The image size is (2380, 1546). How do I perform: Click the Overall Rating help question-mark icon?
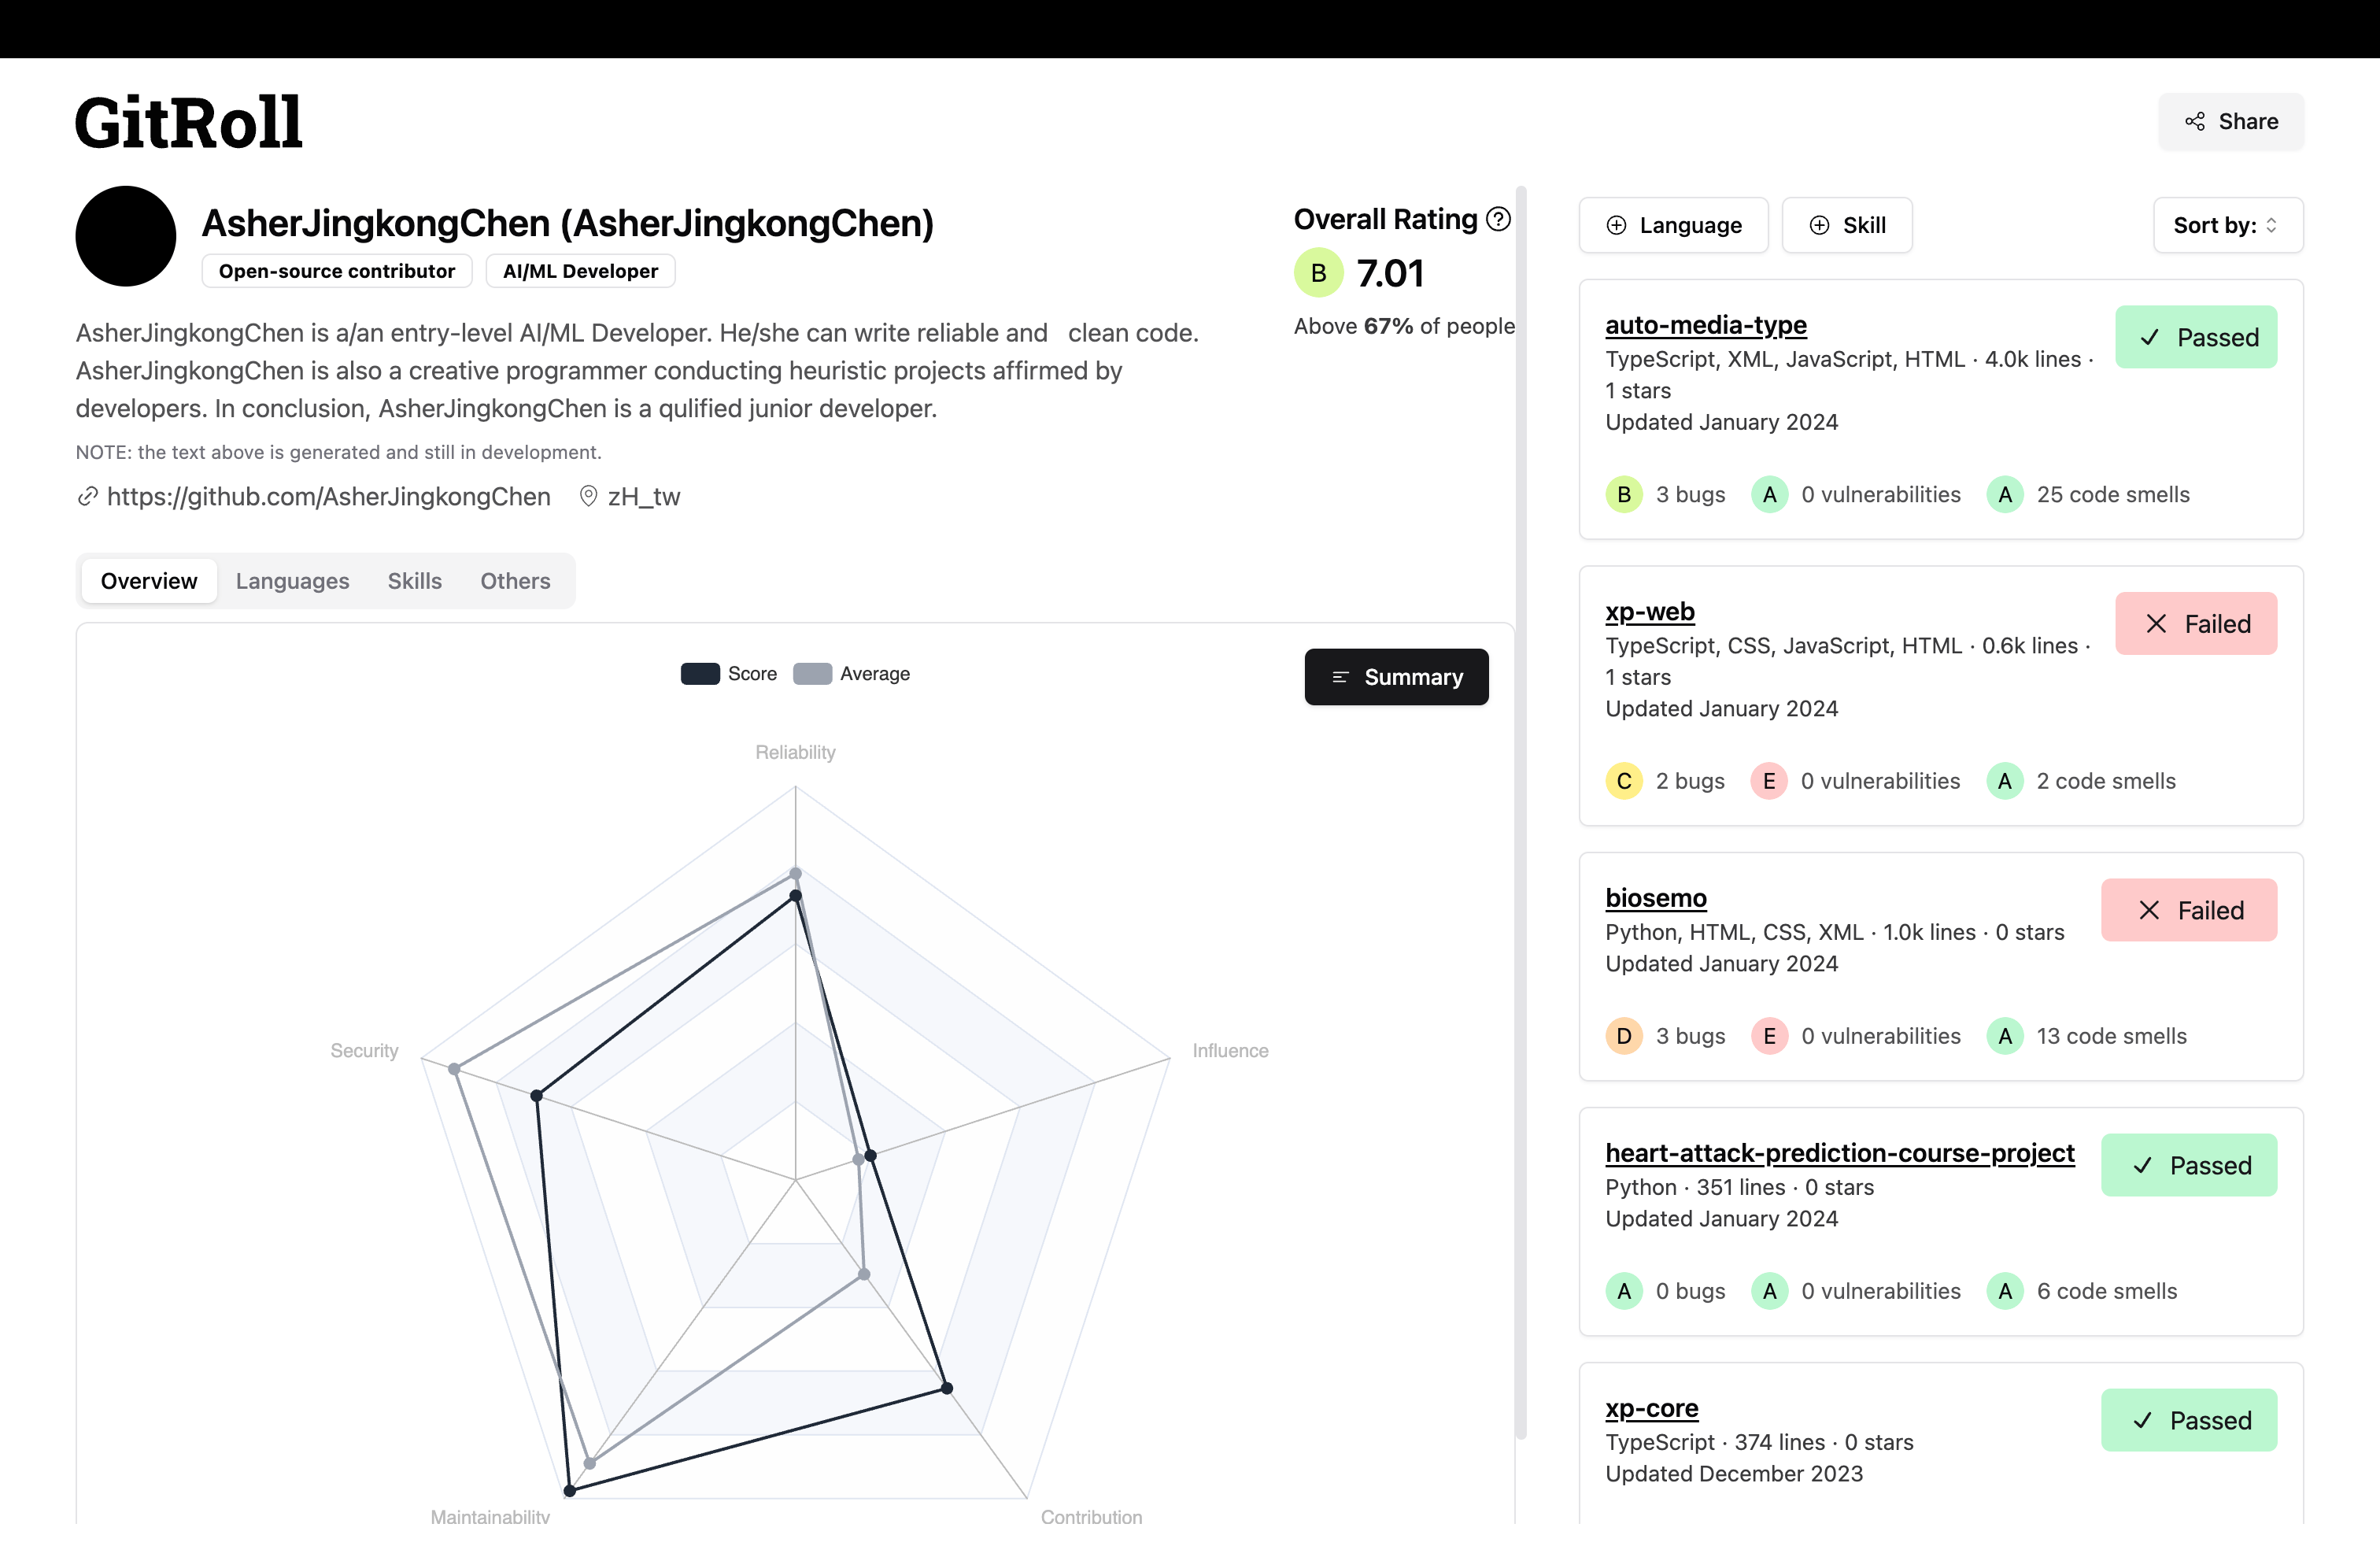[1498, 219]
